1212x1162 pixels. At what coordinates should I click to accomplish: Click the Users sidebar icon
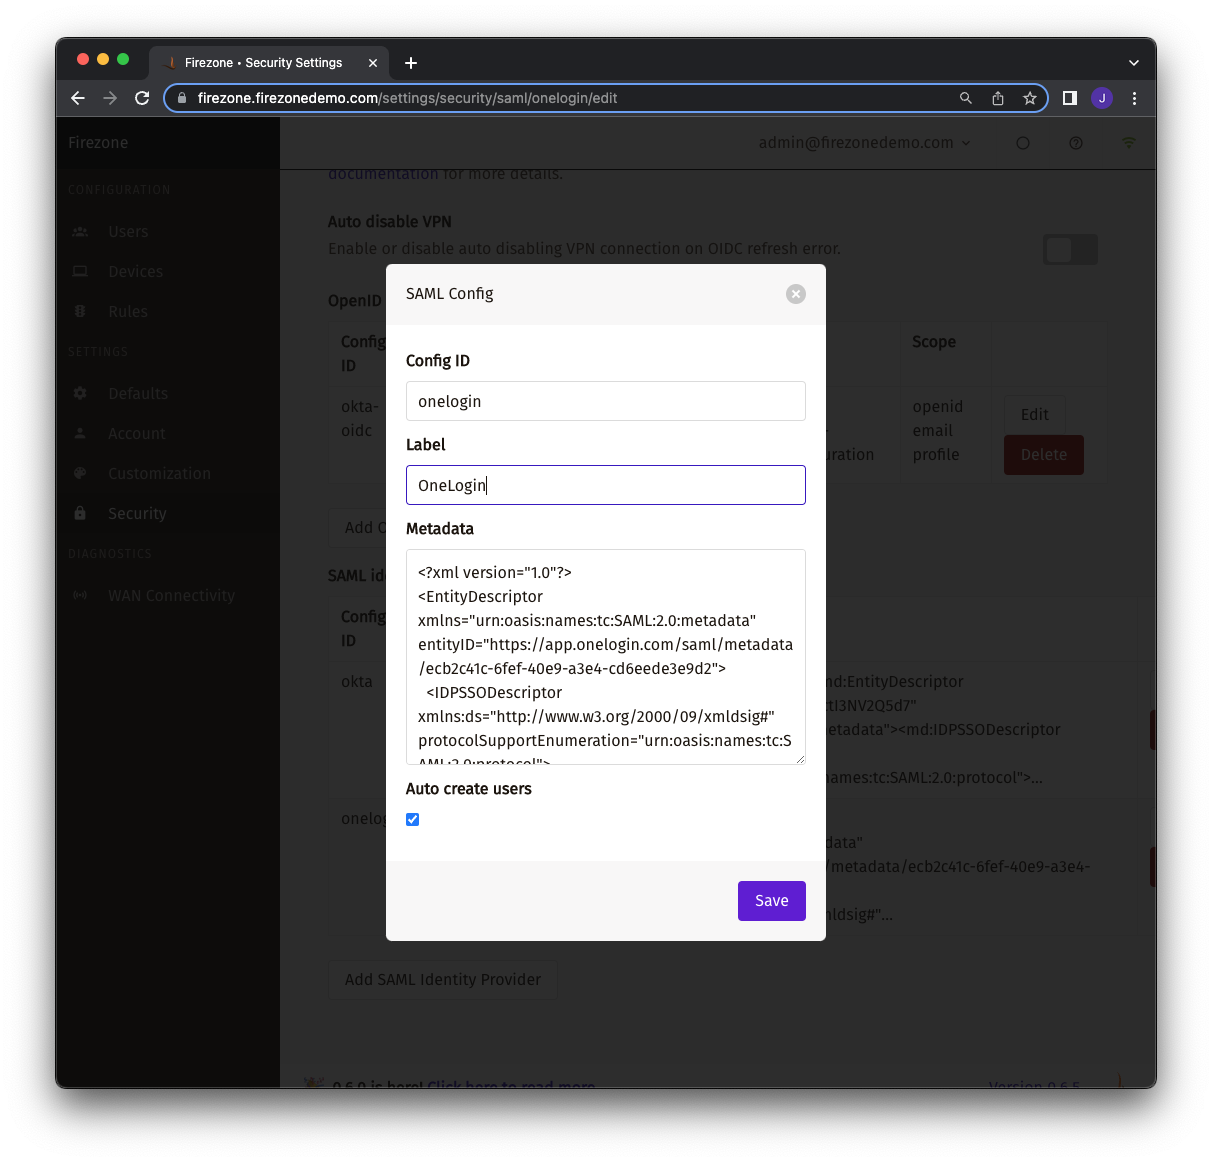pos(80,232)
